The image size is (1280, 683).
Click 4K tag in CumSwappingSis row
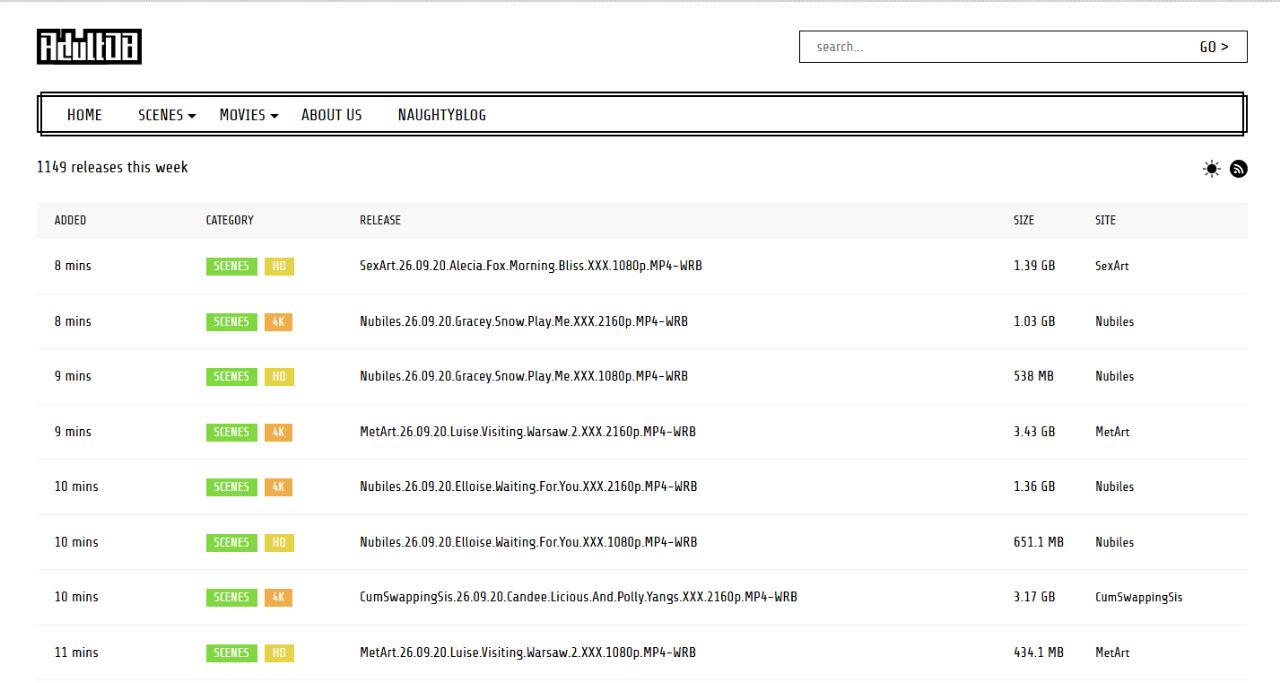click(279, 597)
